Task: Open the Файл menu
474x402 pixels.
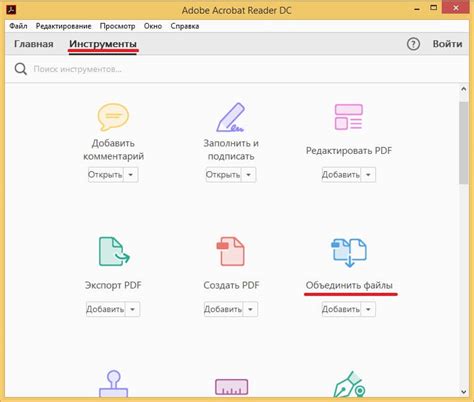Action: tap(18, 26)
